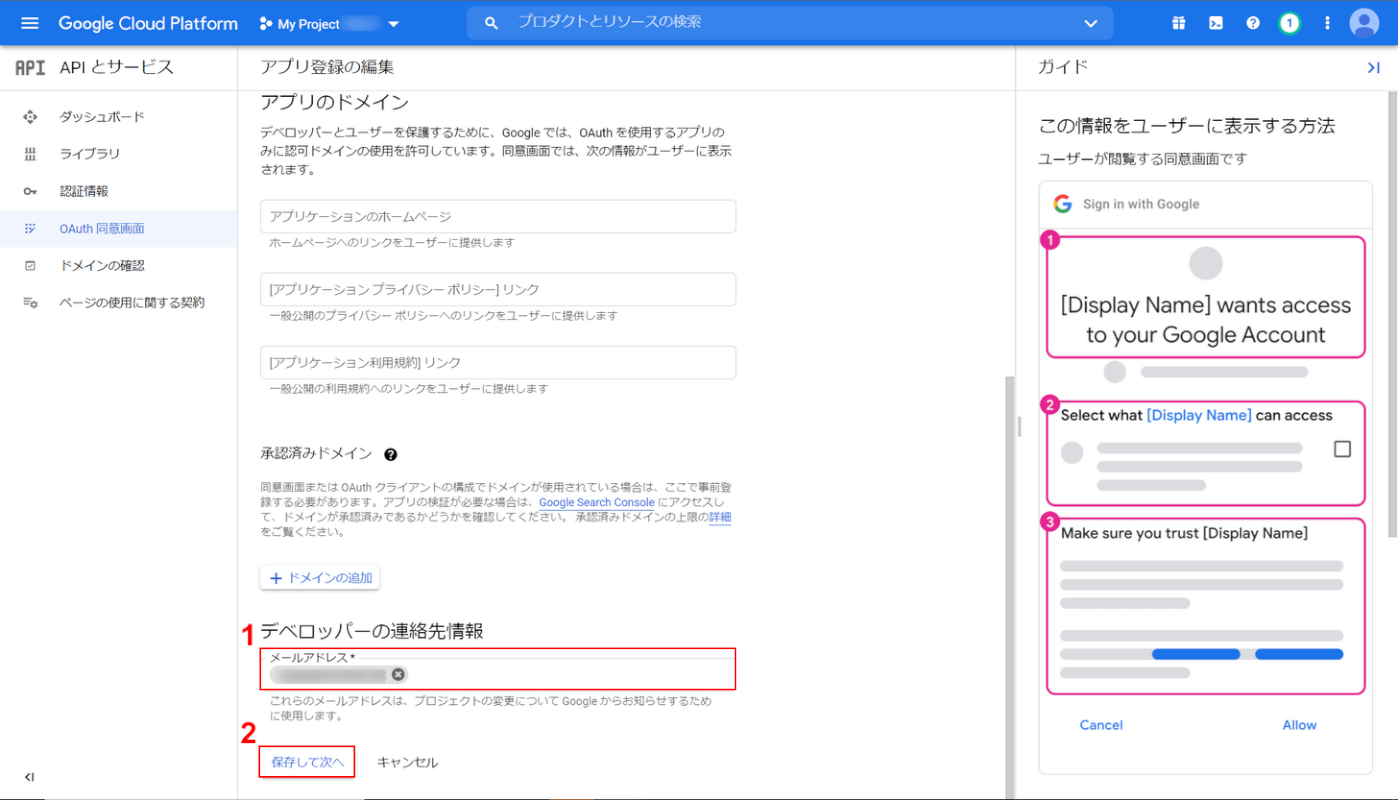Click the デベロッパーの連絡先情報 heading

click(x=372, y=631)
